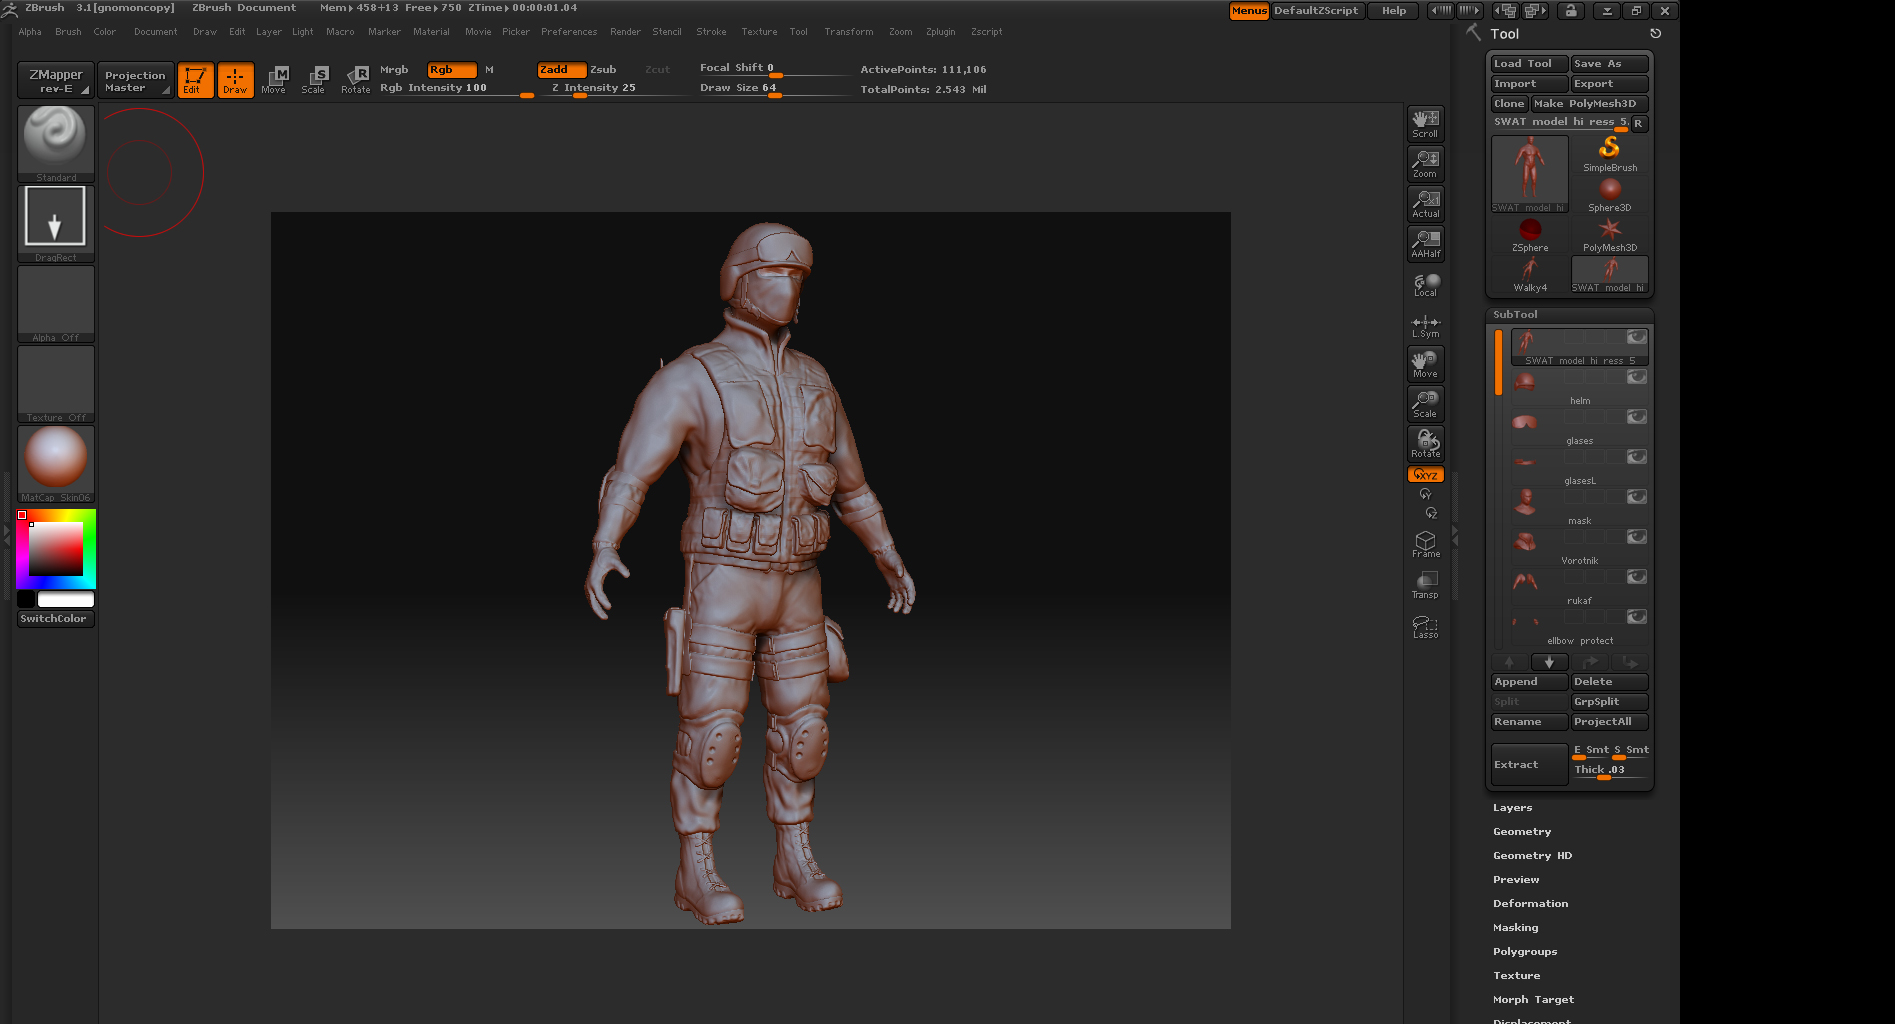Expand the Deformation panel
Screen dimensions: 1895x1024
1530,904
